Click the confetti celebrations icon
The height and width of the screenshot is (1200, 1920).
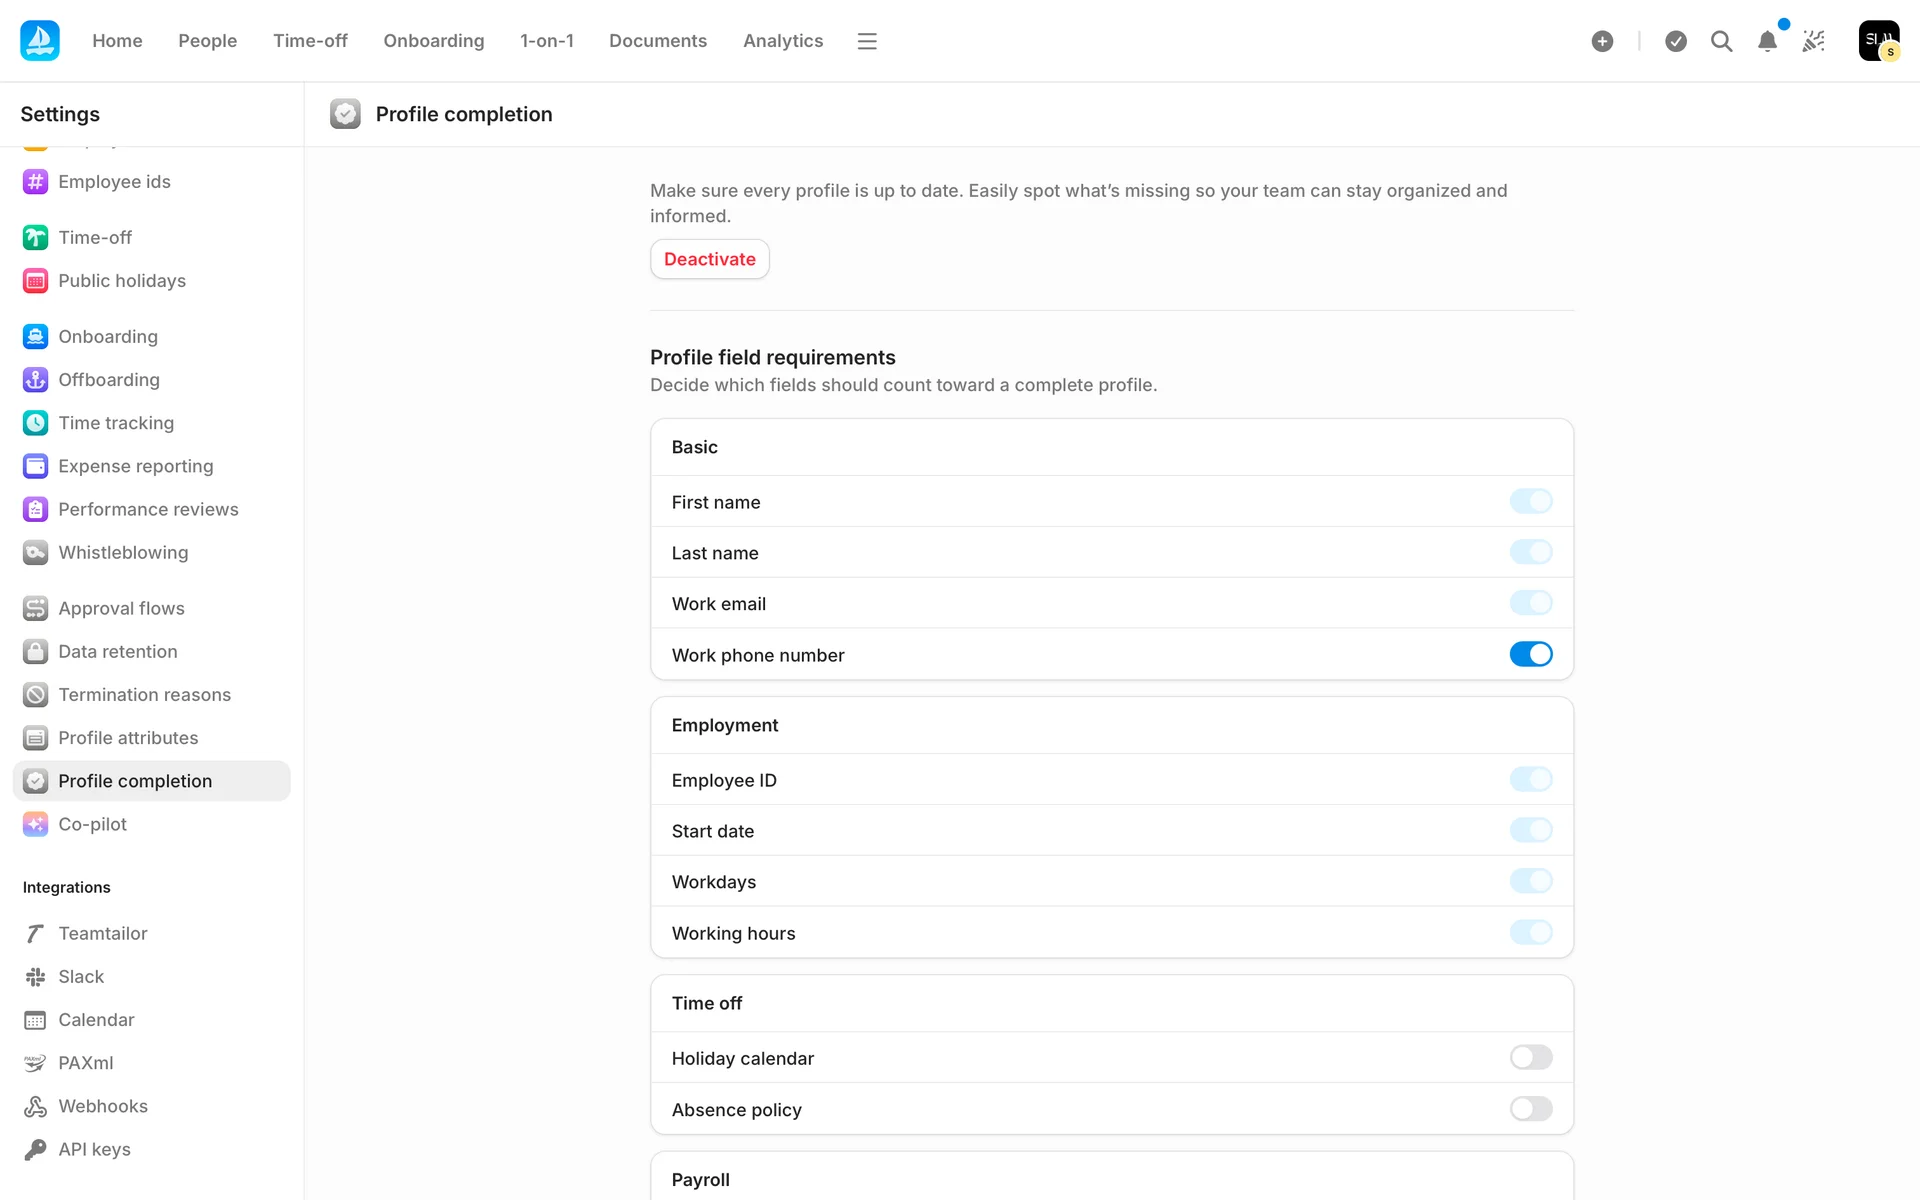(x=1813, y=41)
